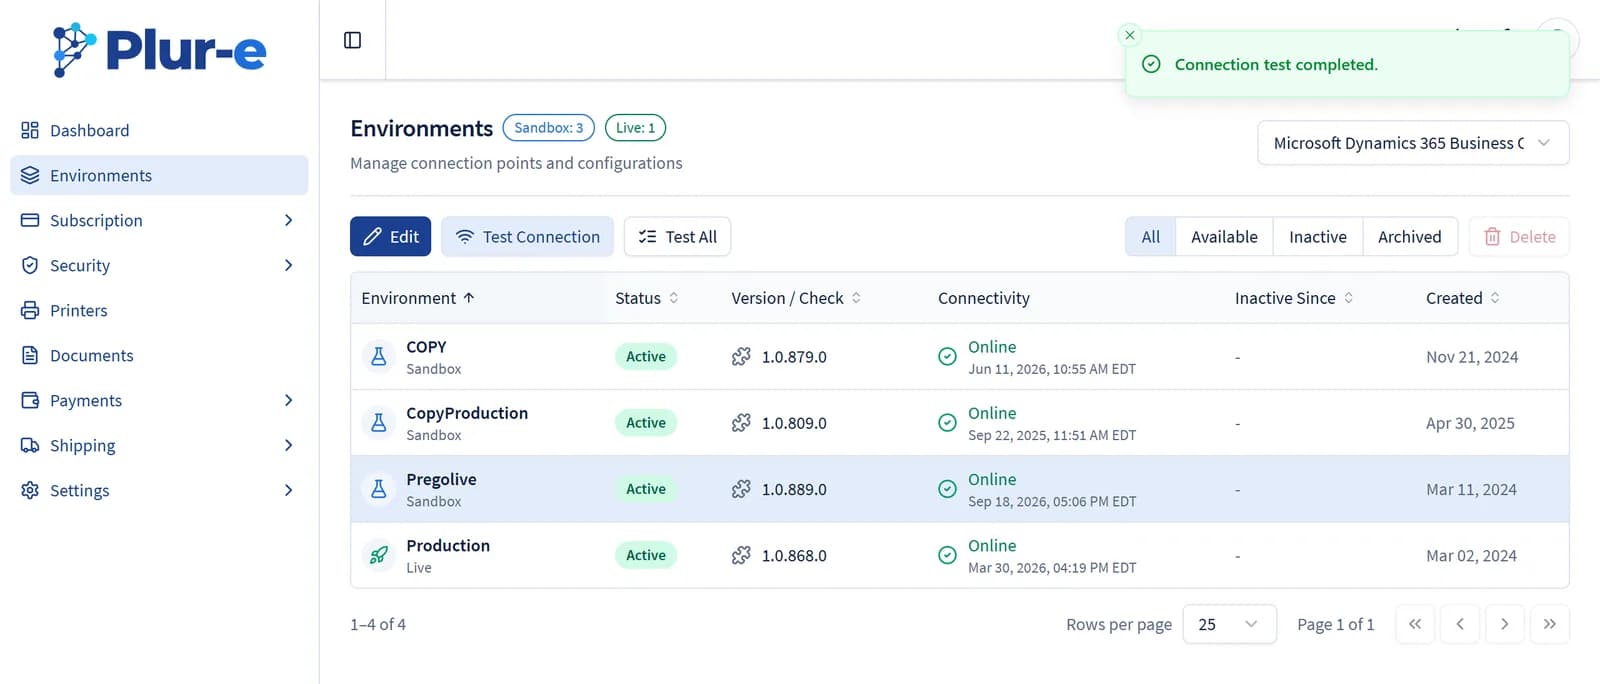Filter by Available environments
Image resolution: width=1600 pixels, height=684 pixels.
(x=1224, y=237)
